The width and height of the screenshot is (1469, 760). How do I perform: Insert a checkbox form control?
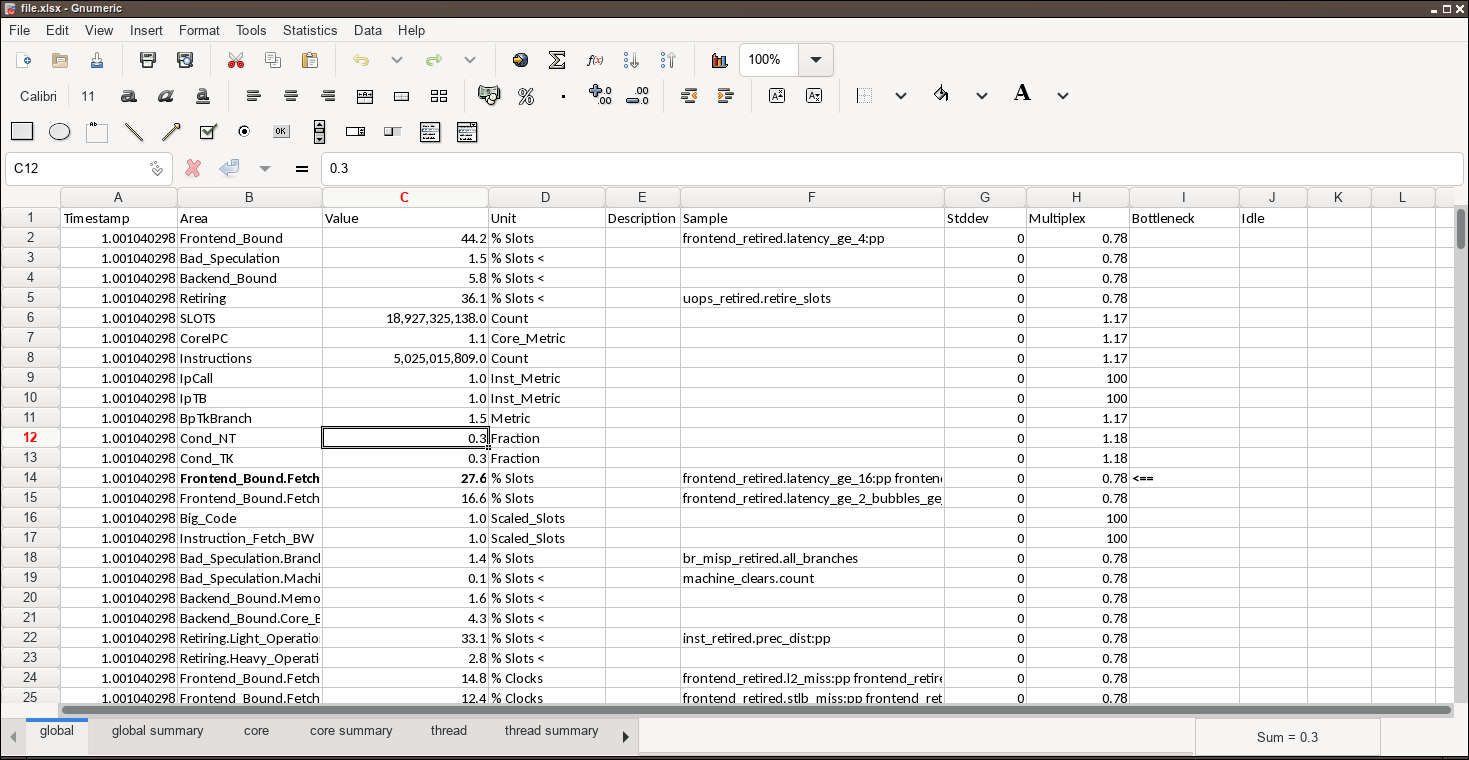click(208, 131)
